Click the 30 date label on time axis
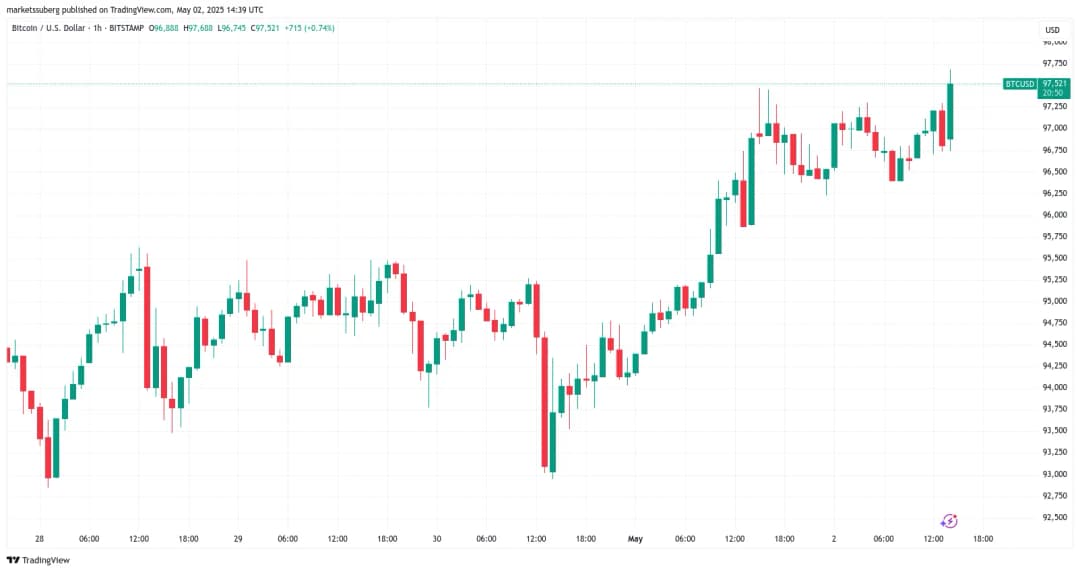The height and width of the screenshot is (572, 1080). point(437,539)
